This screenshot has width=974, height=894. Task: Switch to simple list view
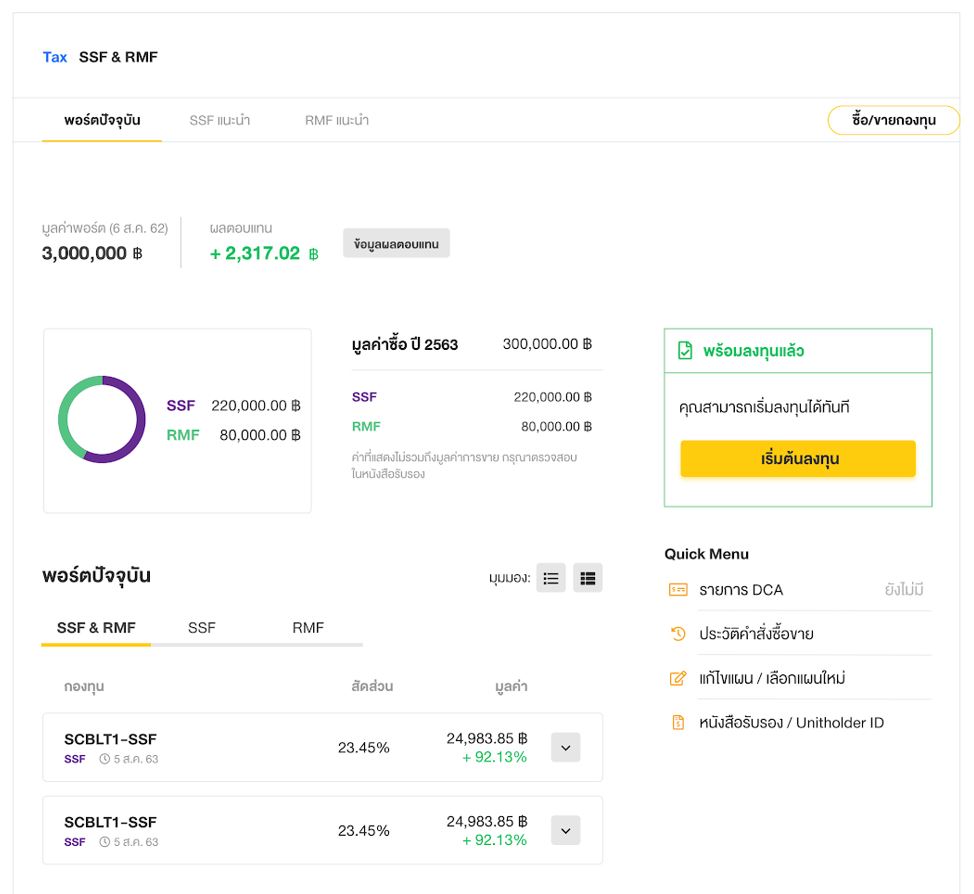[551, 578]
